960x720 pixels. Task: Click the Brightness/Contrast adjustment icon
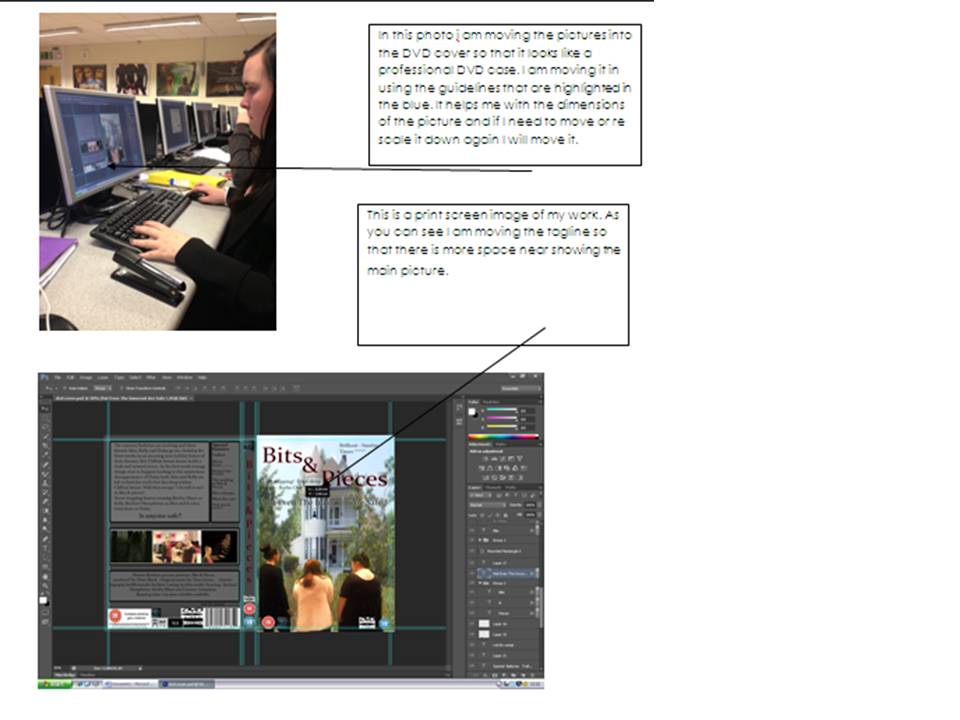point(486,459)
